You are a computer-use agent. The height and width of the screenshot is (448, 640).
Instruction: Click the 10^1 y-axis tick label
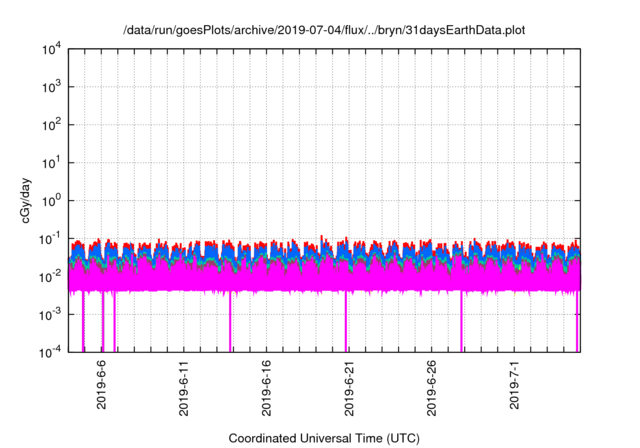[x=52, y=163]
